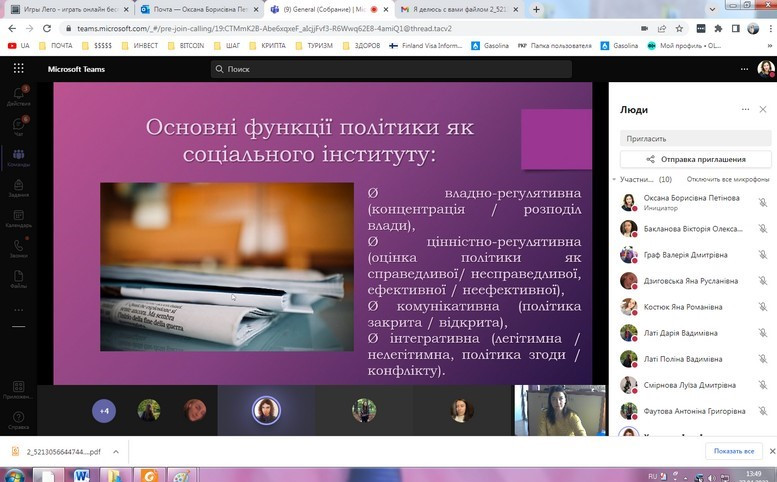Open the profile avatar in Teams header
Screen dimensions: 777x482
point(766,69)
